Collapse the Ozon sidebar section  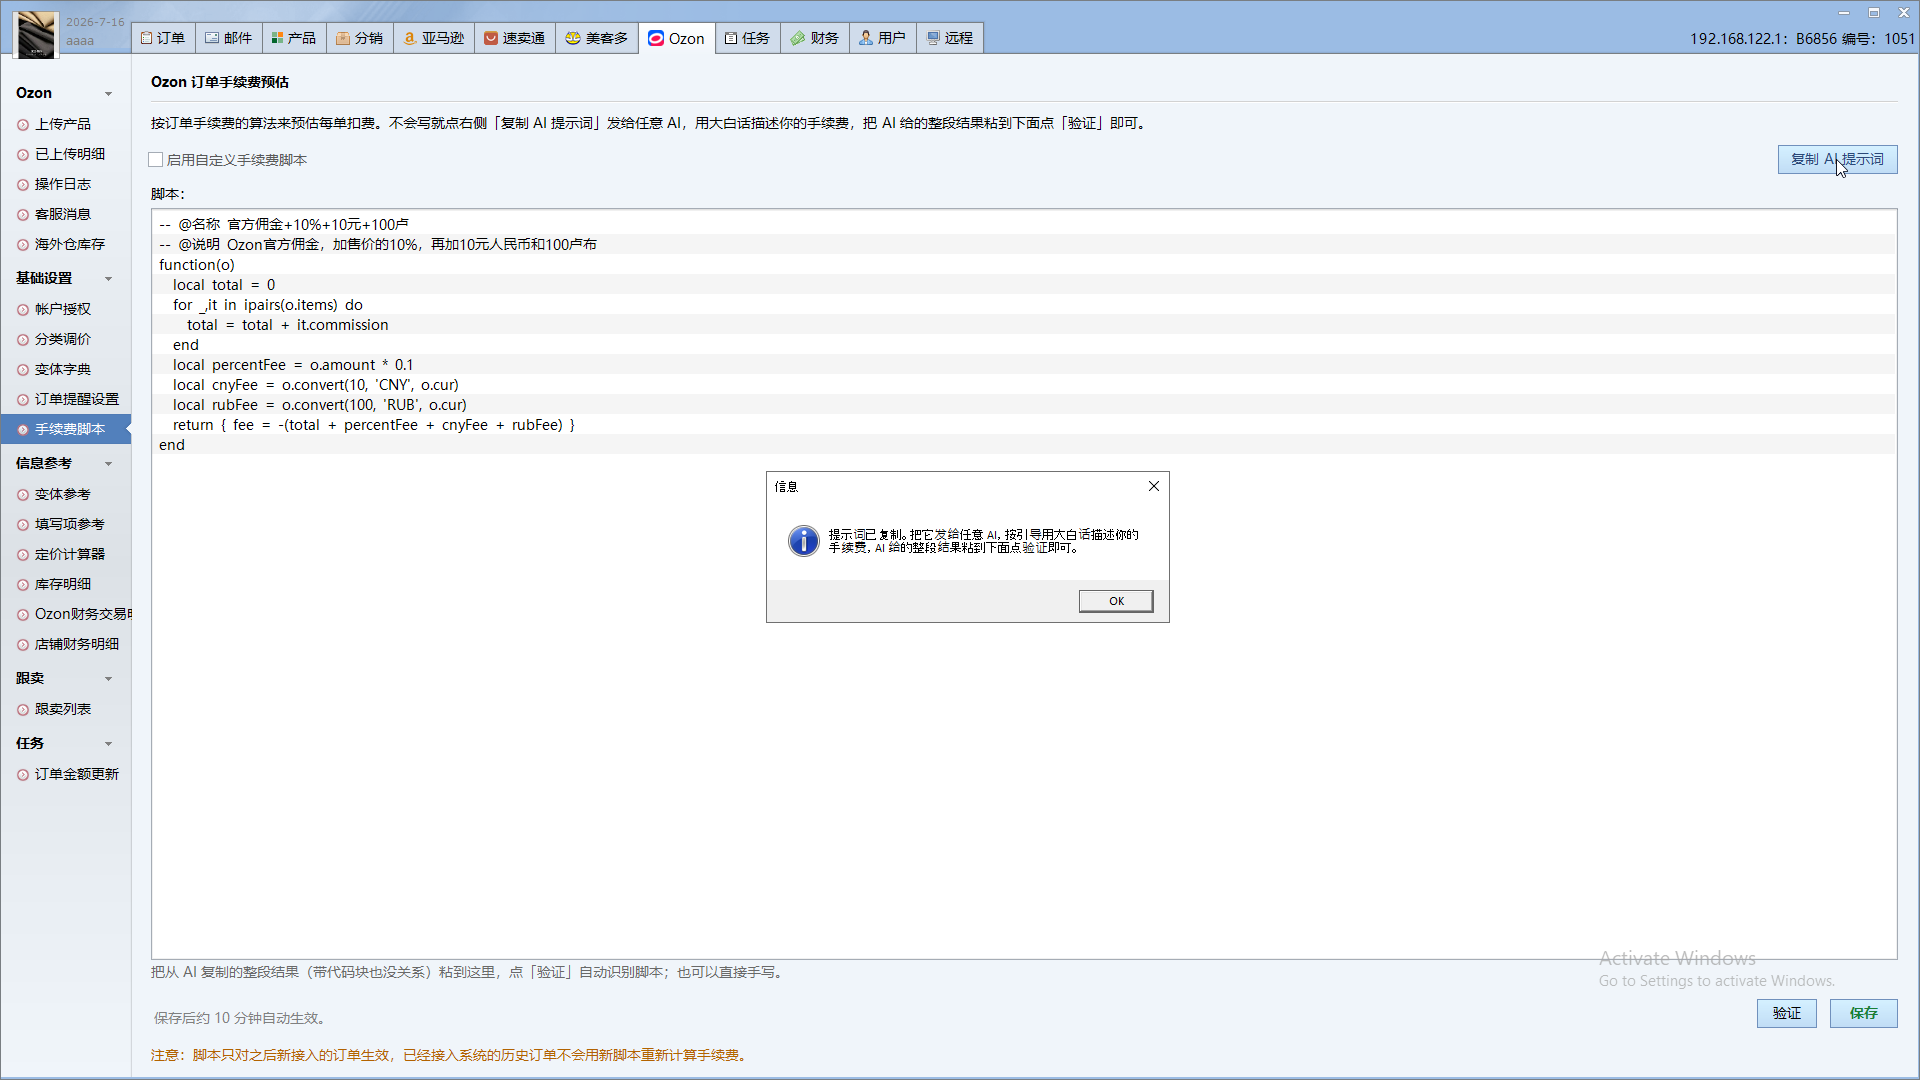click(108, 94)
